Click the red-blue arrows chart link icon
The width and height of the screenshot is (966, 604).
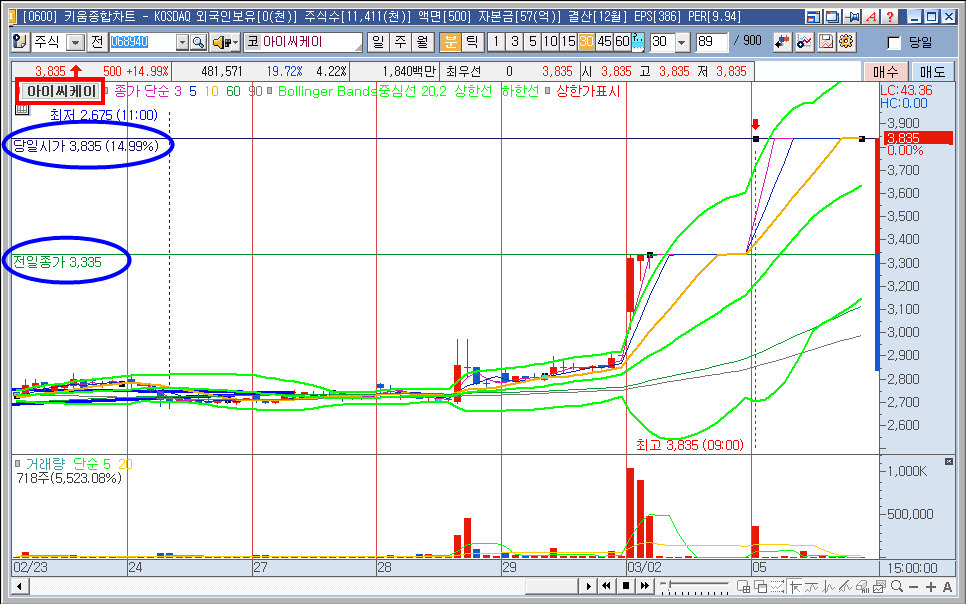click(x=782, y=42)
